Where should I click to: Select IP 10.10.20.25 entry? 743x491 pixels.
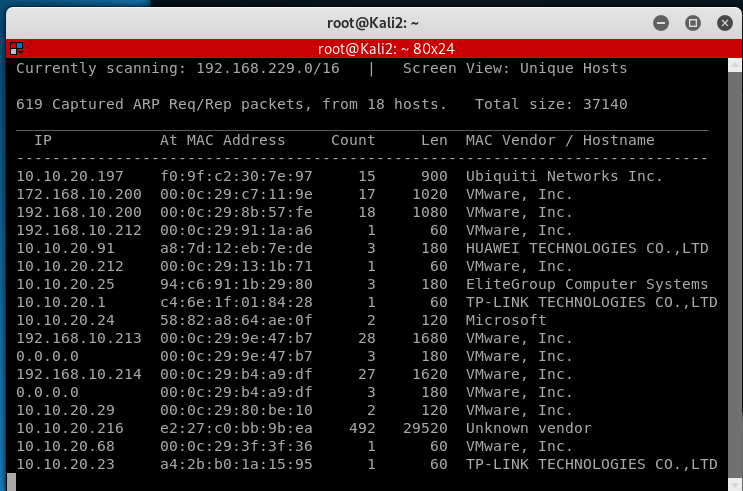tap(65, 284)
